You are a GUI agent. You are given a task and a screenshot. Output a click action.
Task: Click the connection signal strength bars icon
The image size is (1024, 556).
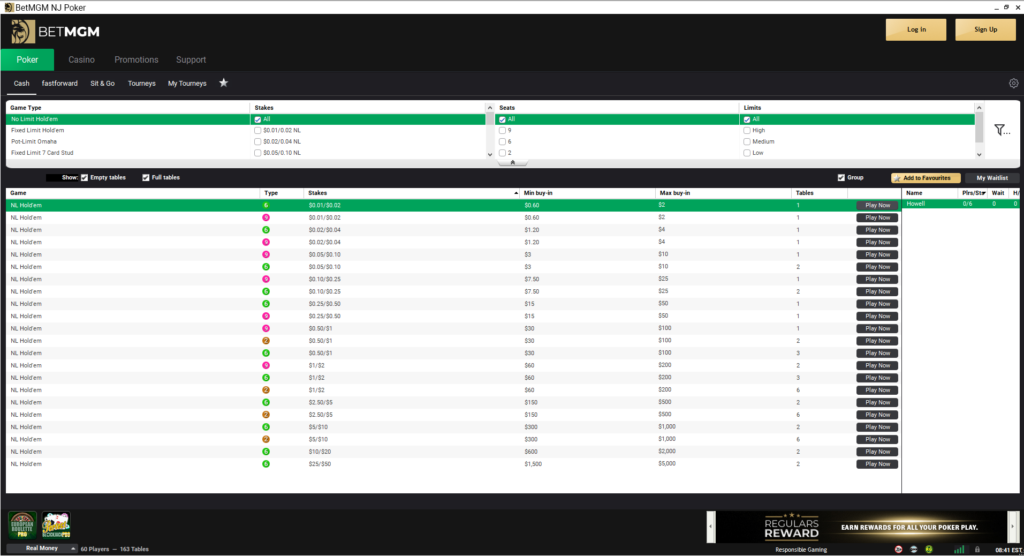point(959,549)
